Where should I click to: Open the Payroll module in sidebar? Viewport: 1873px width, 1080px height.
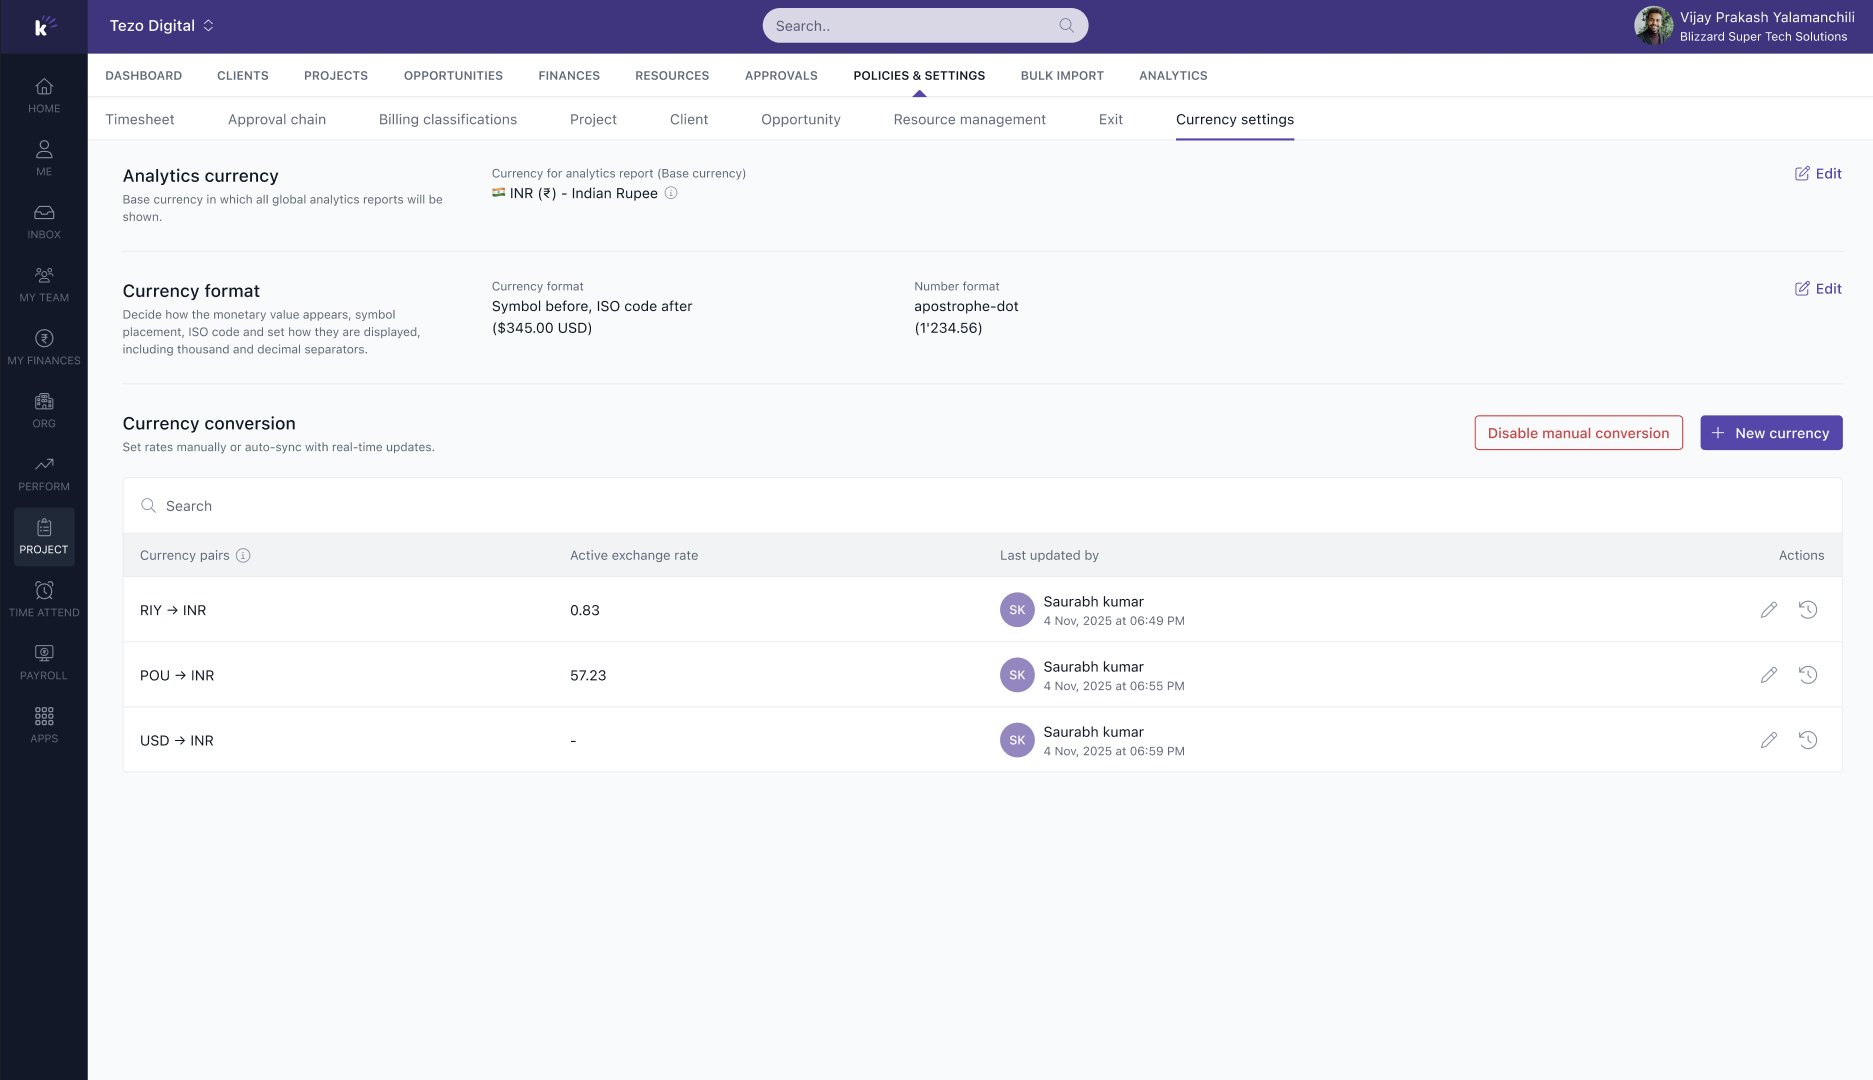[44, 663]
